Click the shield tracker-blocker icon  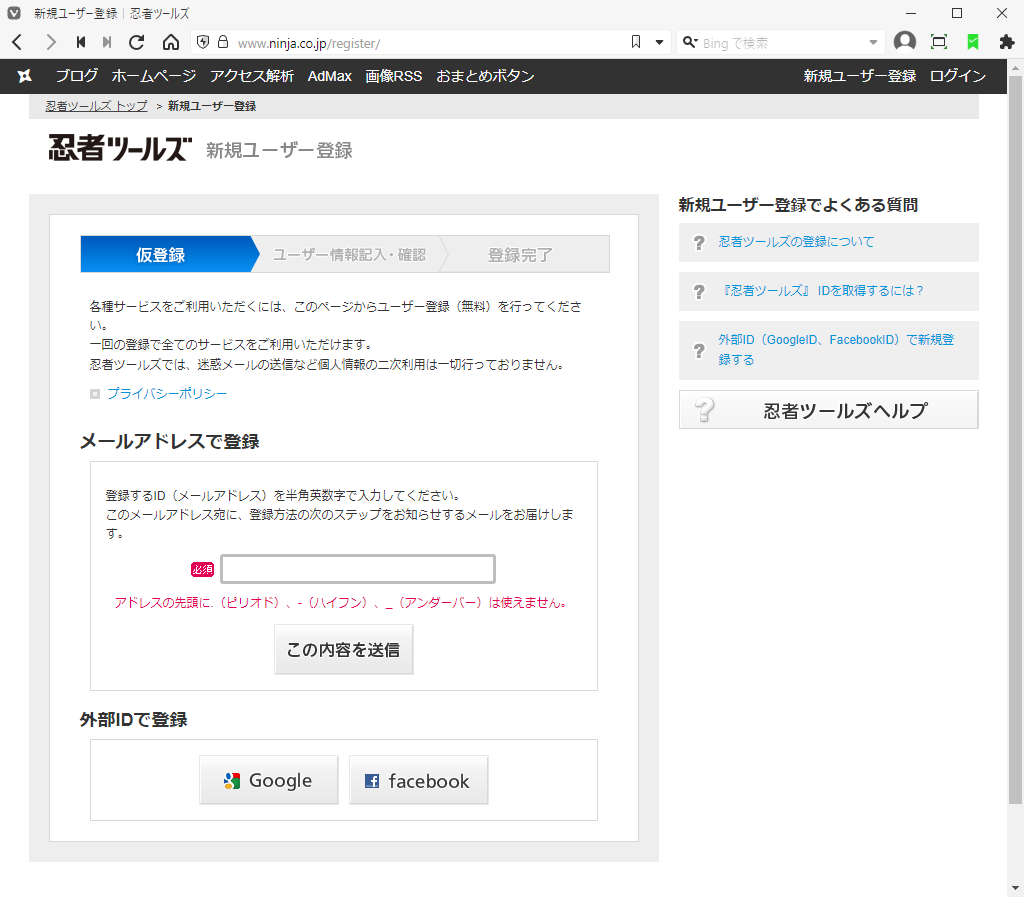tap(203, 42)
